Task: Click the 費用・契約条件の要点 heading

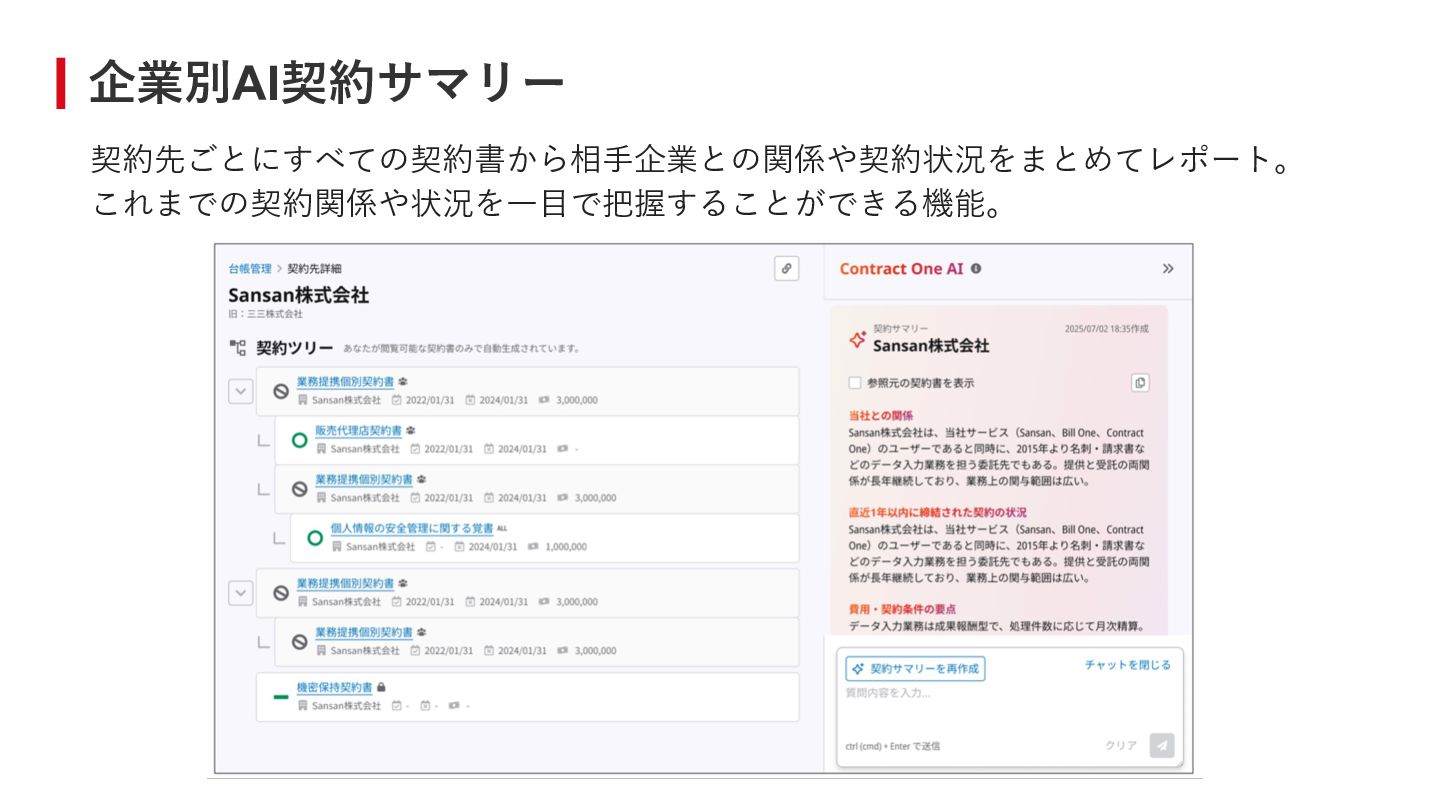Action: coord(902,609)
